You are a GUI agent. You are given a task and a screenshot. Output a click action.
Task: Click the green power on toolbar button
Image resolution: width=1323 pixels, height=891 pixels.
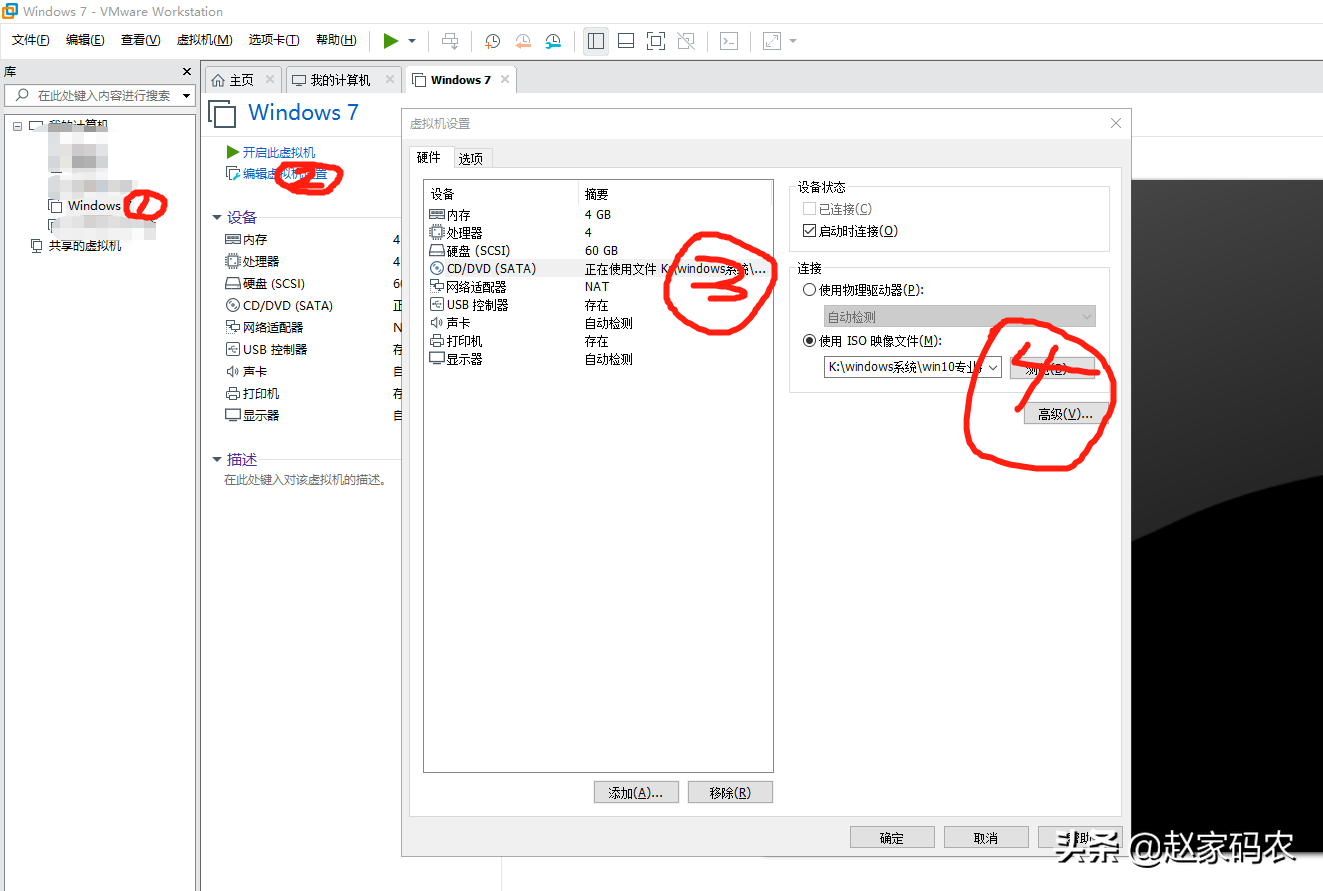390,41
